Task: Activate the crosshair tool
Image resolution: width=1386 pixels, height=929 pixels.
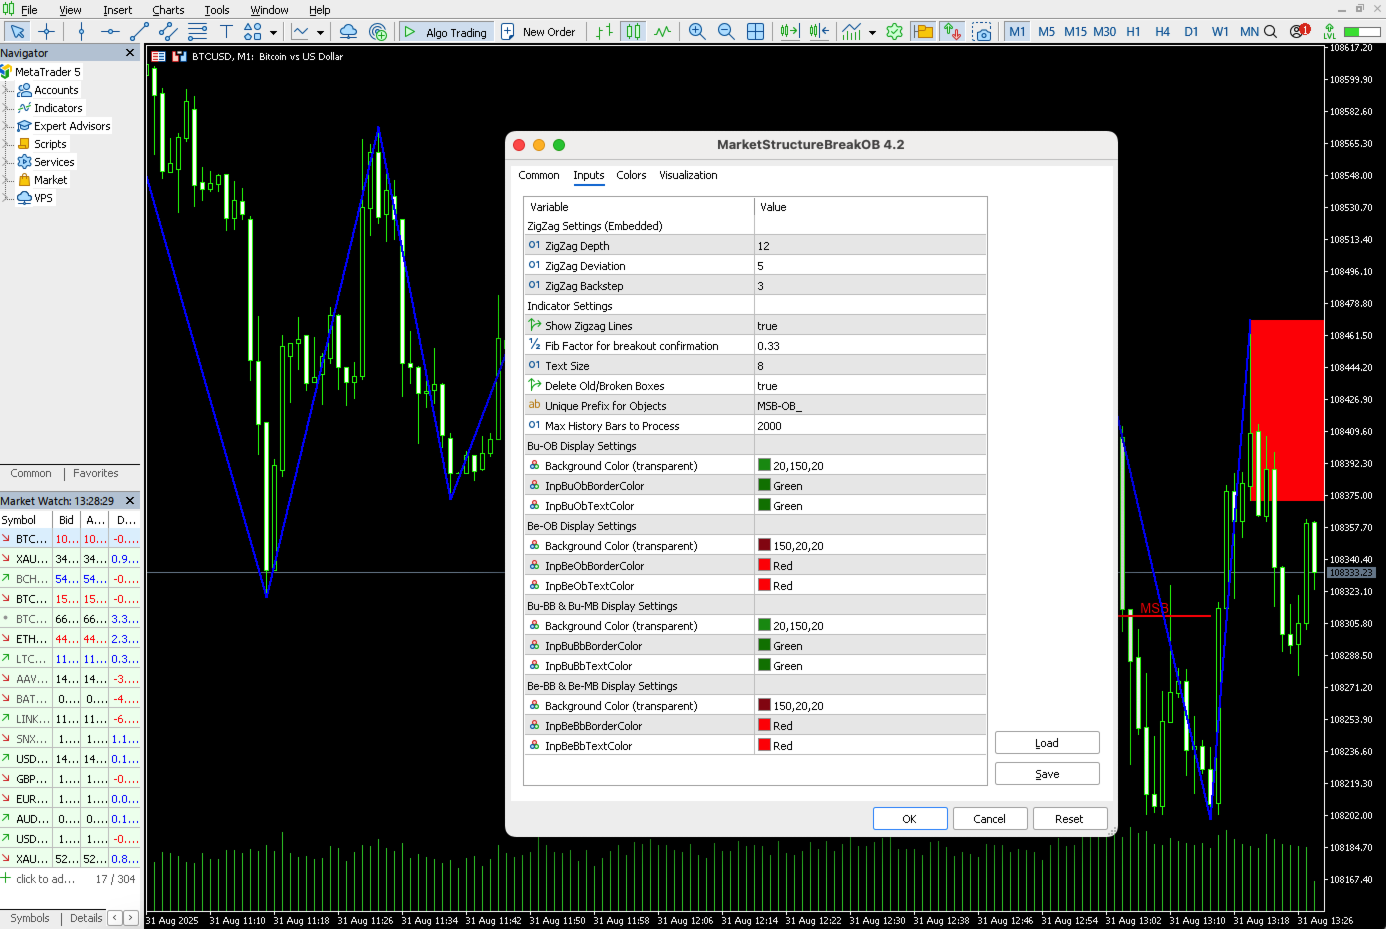Action: [x=46, y=32]
